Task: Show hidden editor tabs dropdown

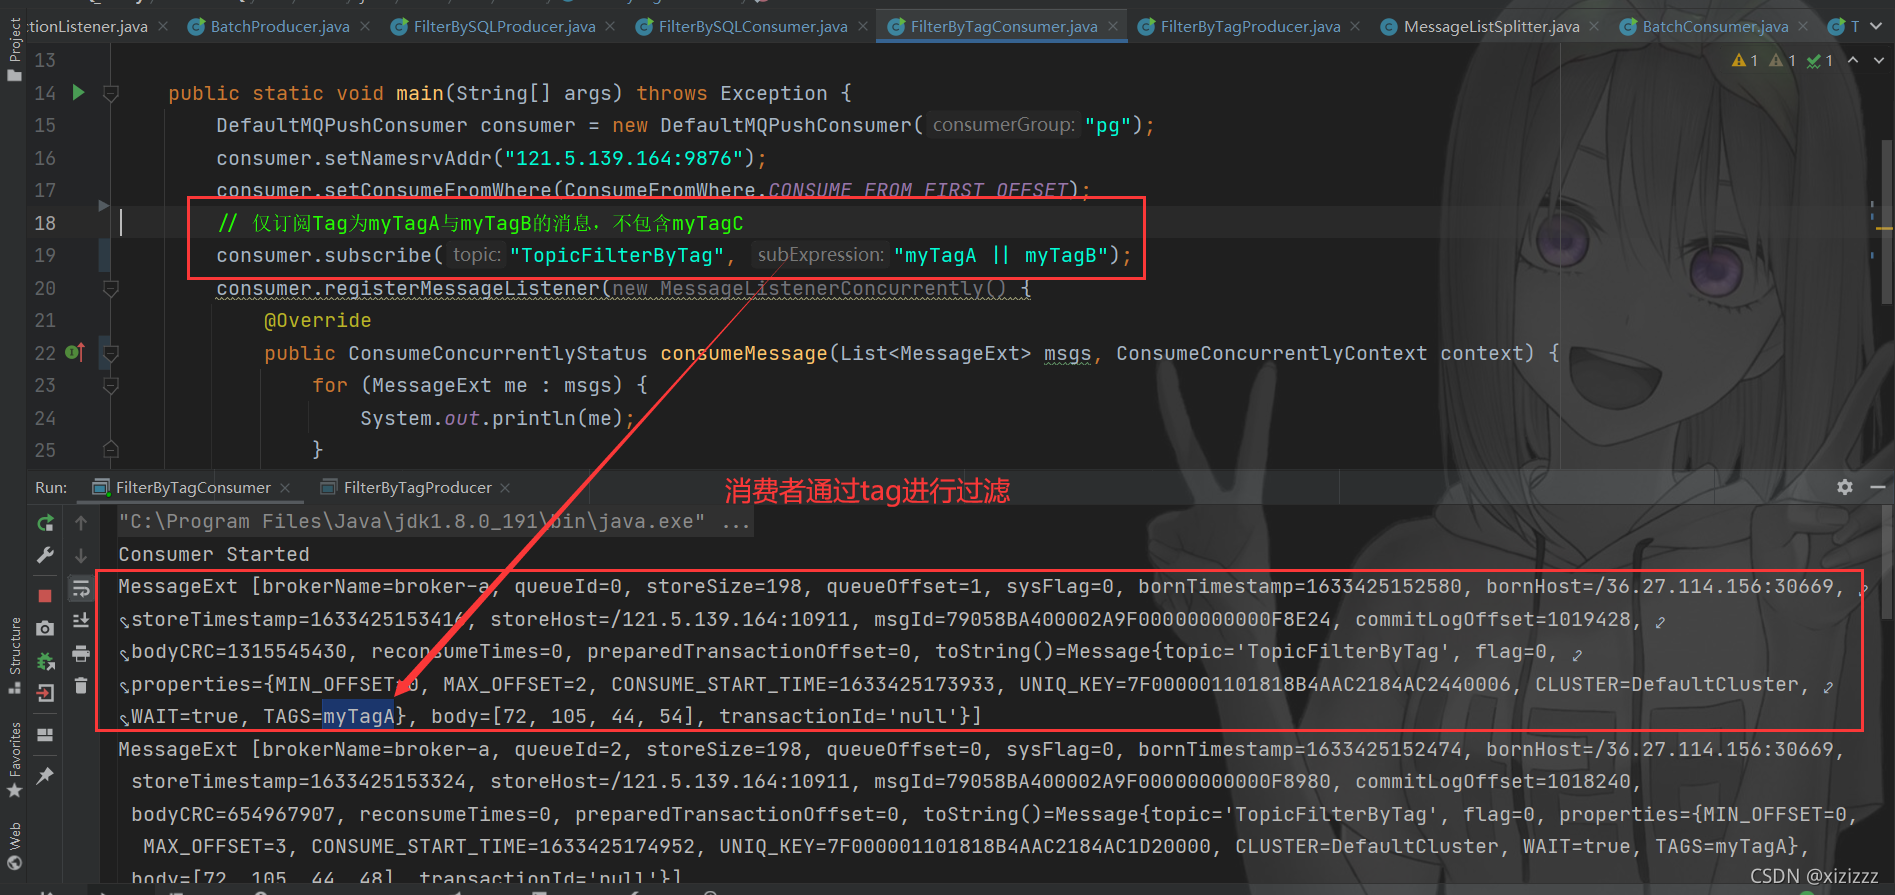Action: tap(1877, 27)
